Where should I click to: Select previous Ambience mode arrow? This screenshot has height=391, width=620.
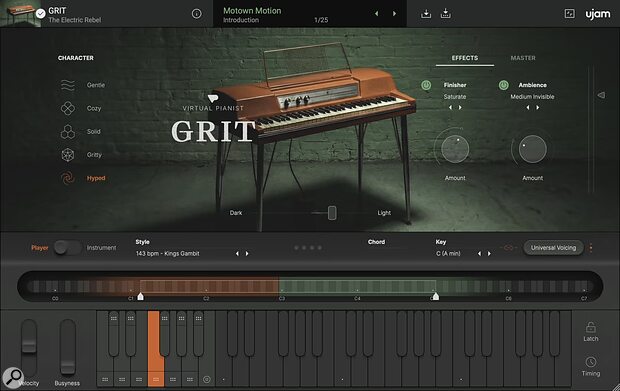(527, 108)
